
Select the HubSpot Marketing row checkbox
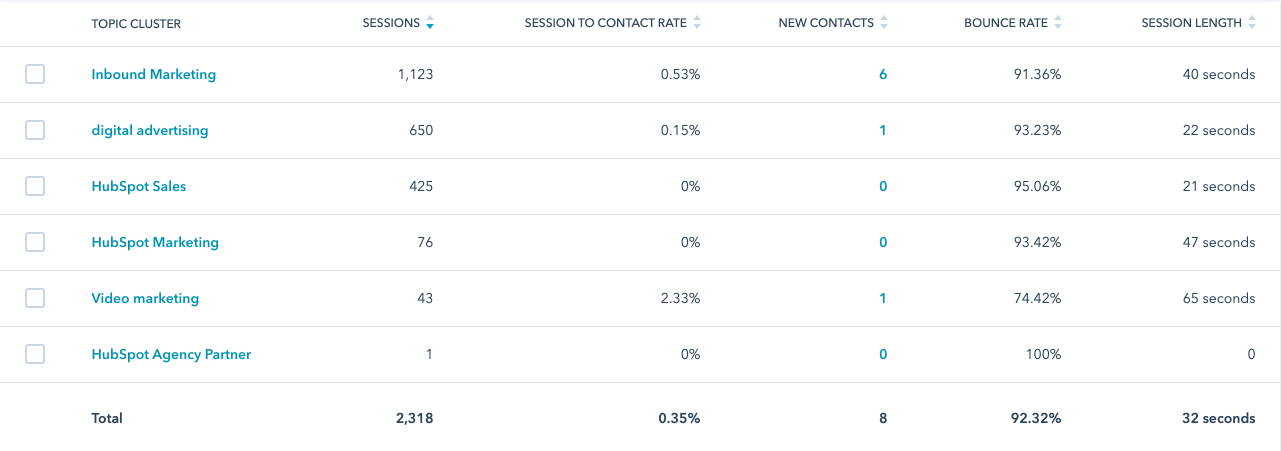point(35,242)
